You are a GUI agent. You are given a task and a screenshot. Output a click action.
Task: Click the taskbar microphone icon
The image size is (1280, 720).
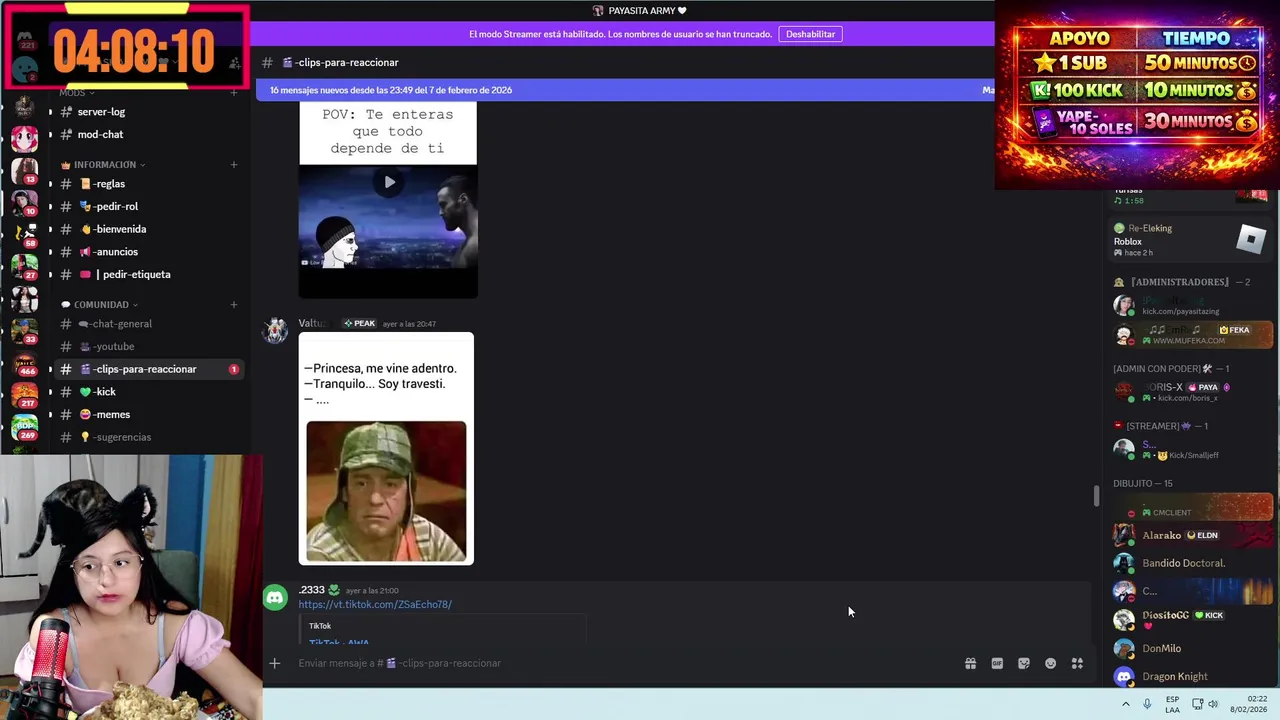click(x=1147, y=704)
